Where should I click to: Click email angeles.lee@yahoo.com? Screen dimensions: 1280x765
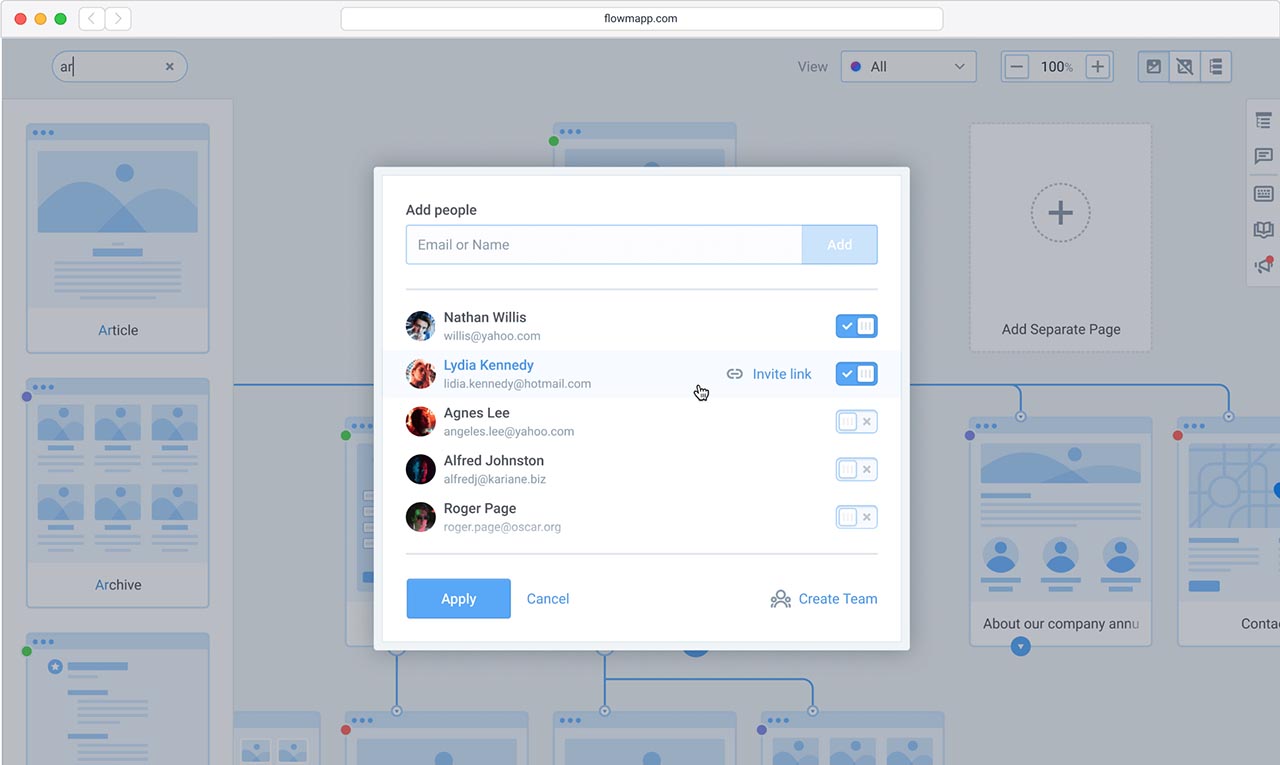[509, 432]
